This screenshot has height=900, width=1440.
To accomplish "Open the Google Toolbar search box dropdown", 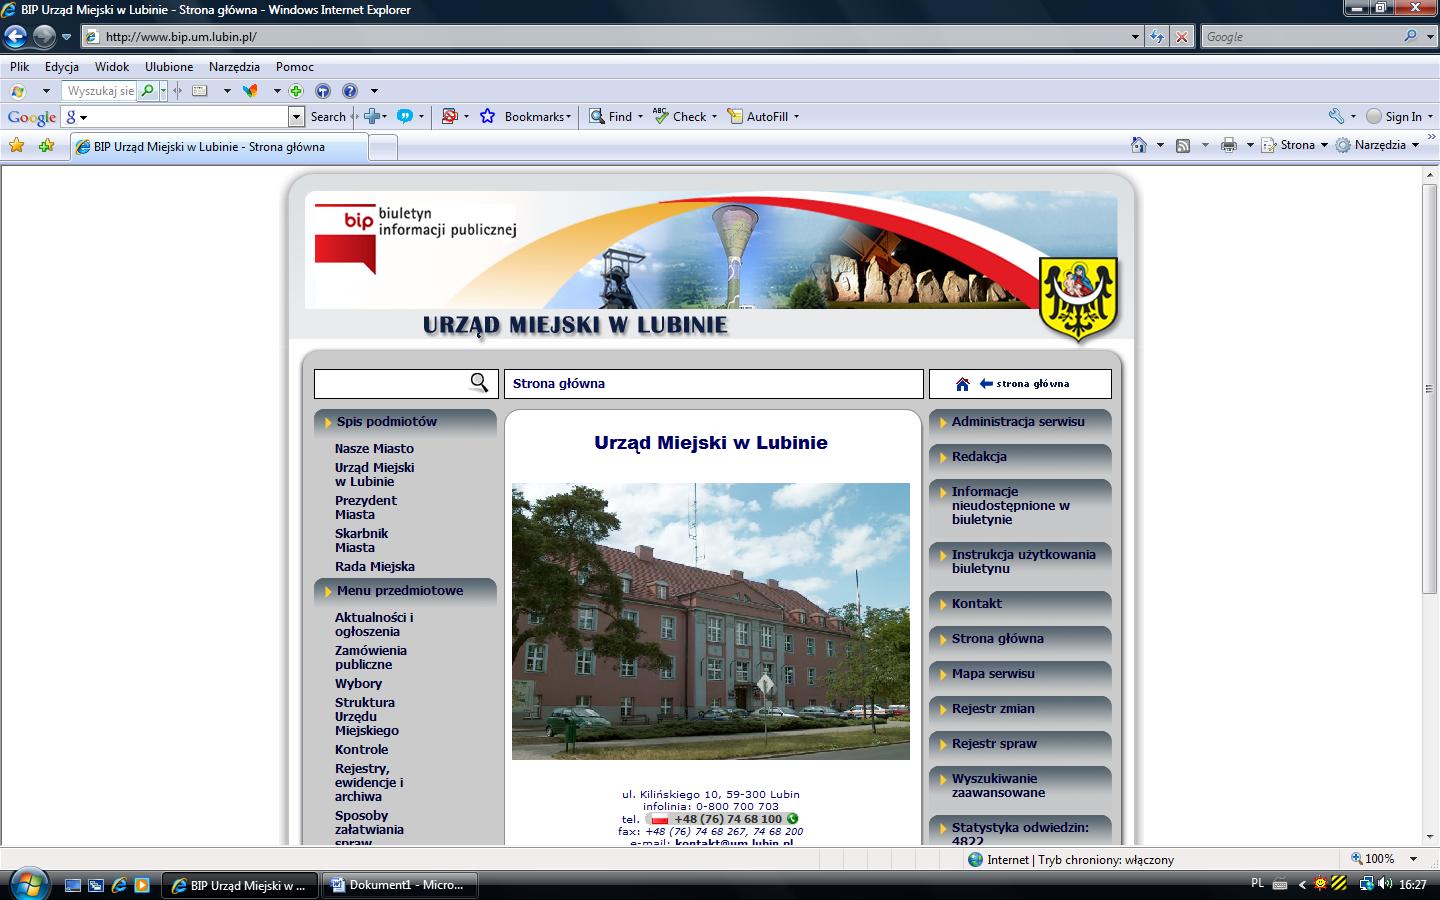I will pyautogui.click(x=296, y=117).
